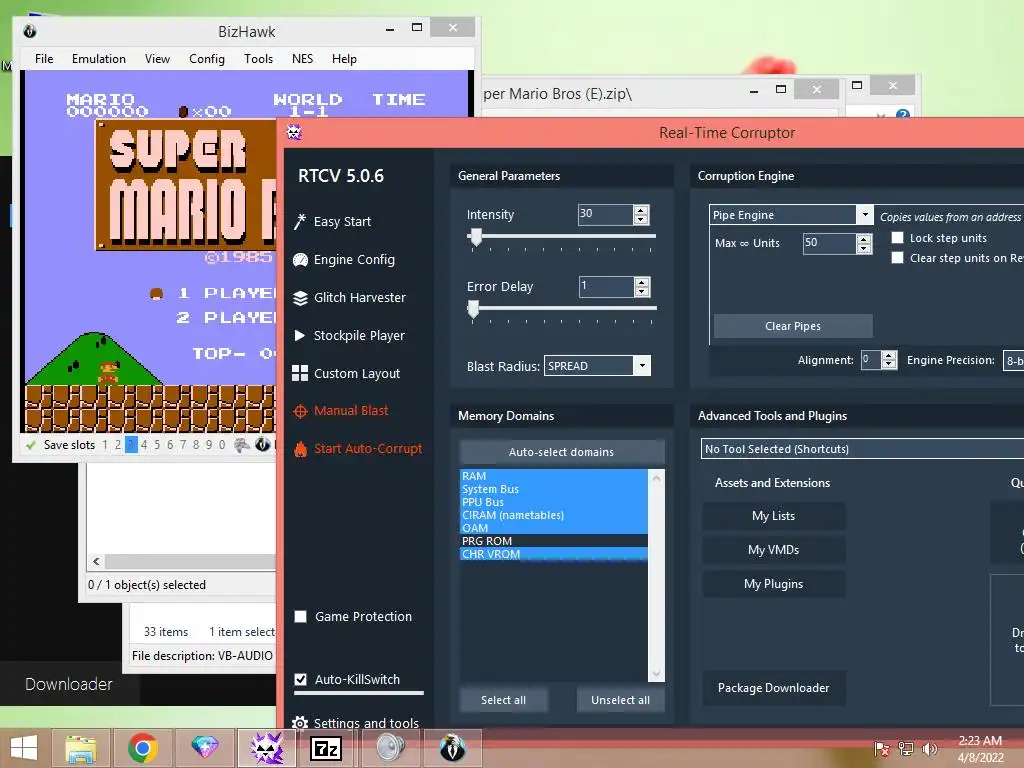Open the network tray icon
Screen dimensions: 1024x768
906,748
